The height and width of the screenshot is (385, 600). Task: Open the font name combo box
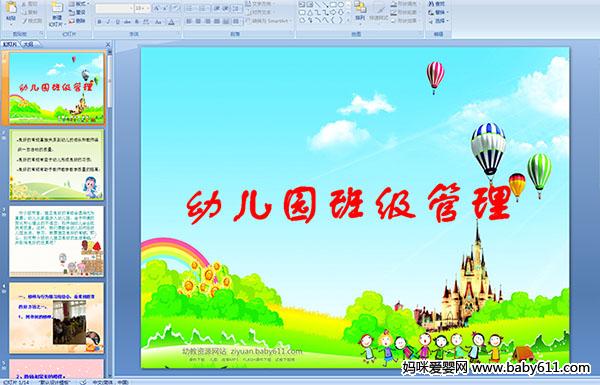[114, 8]
